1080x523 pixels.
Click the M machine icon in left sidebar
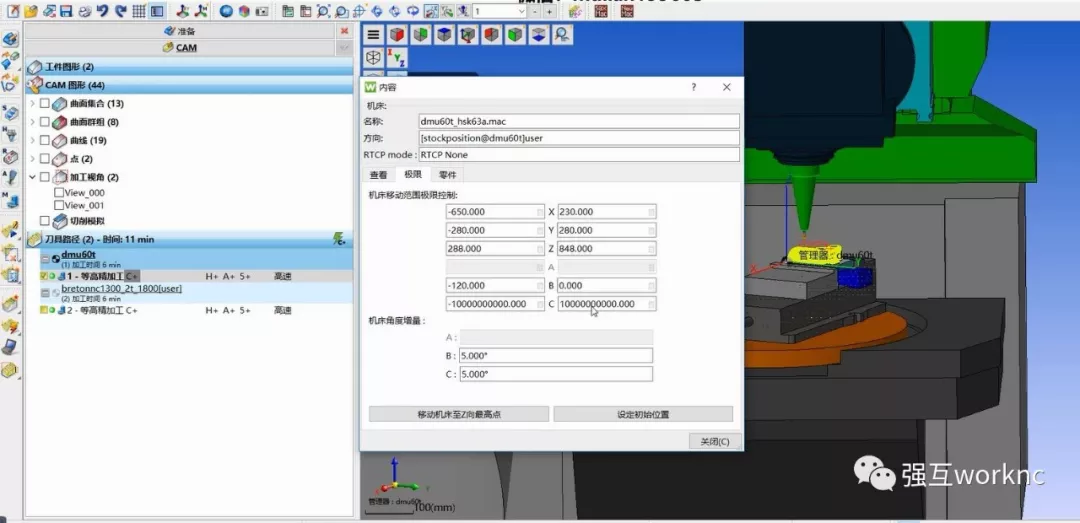click(x=10, y=199)
